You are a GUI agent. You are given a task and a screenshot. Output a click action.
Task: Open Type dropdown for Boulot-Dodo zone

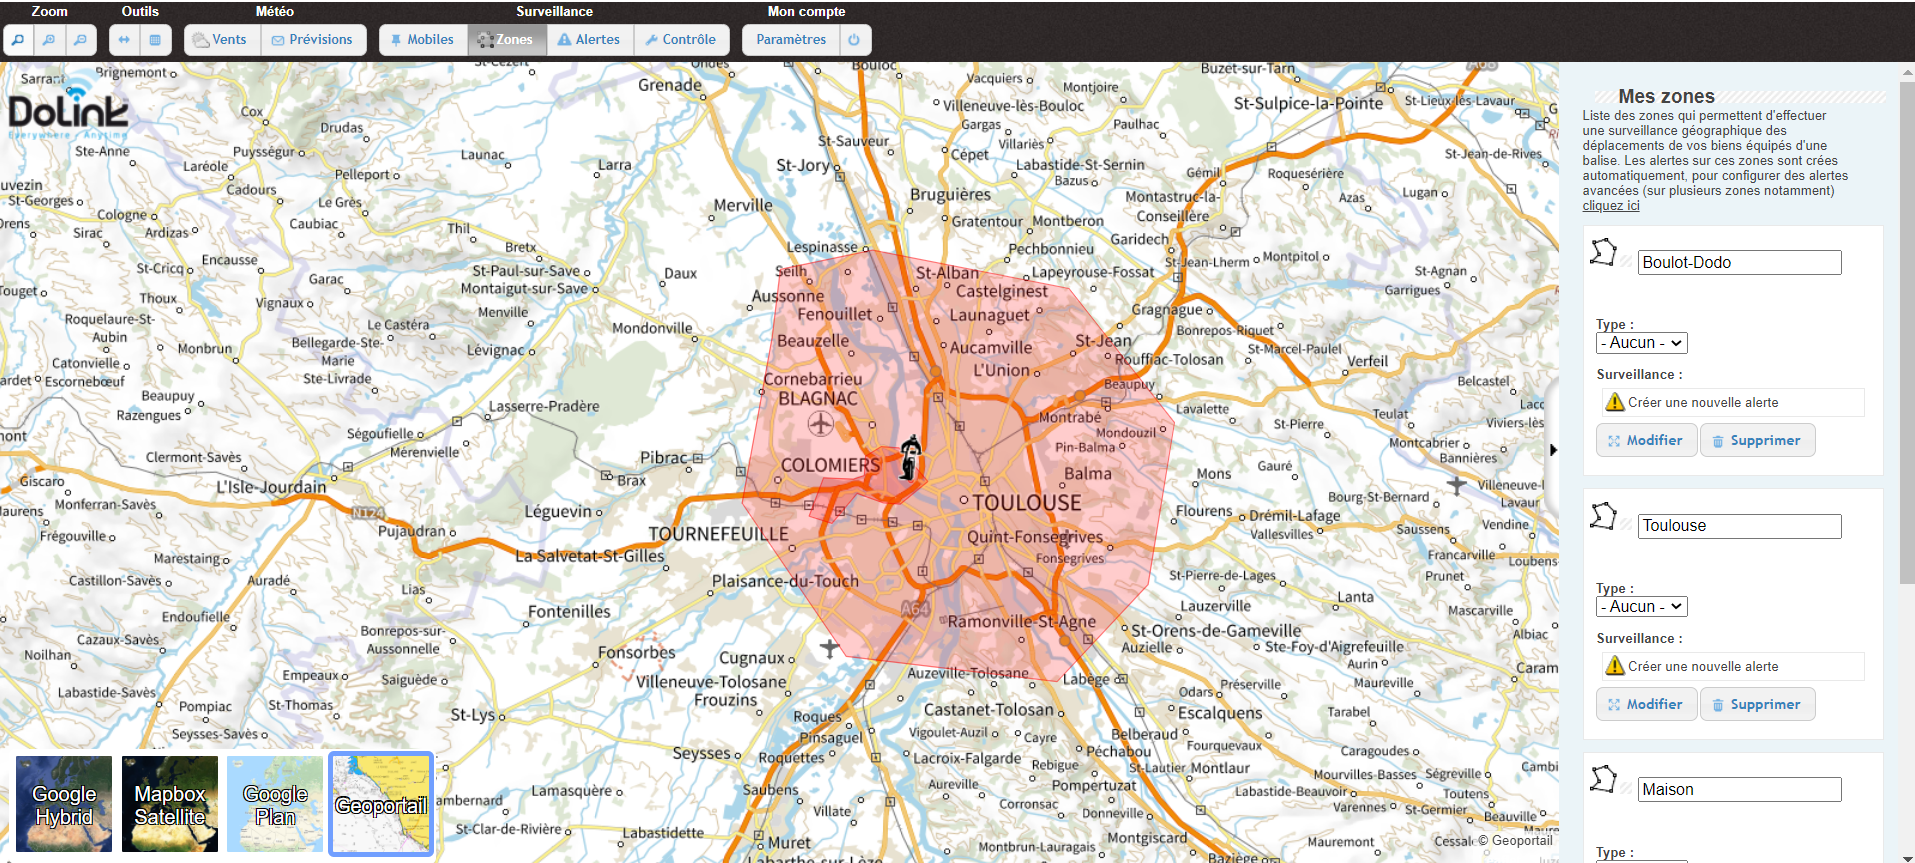click(x=1641, y=343)
